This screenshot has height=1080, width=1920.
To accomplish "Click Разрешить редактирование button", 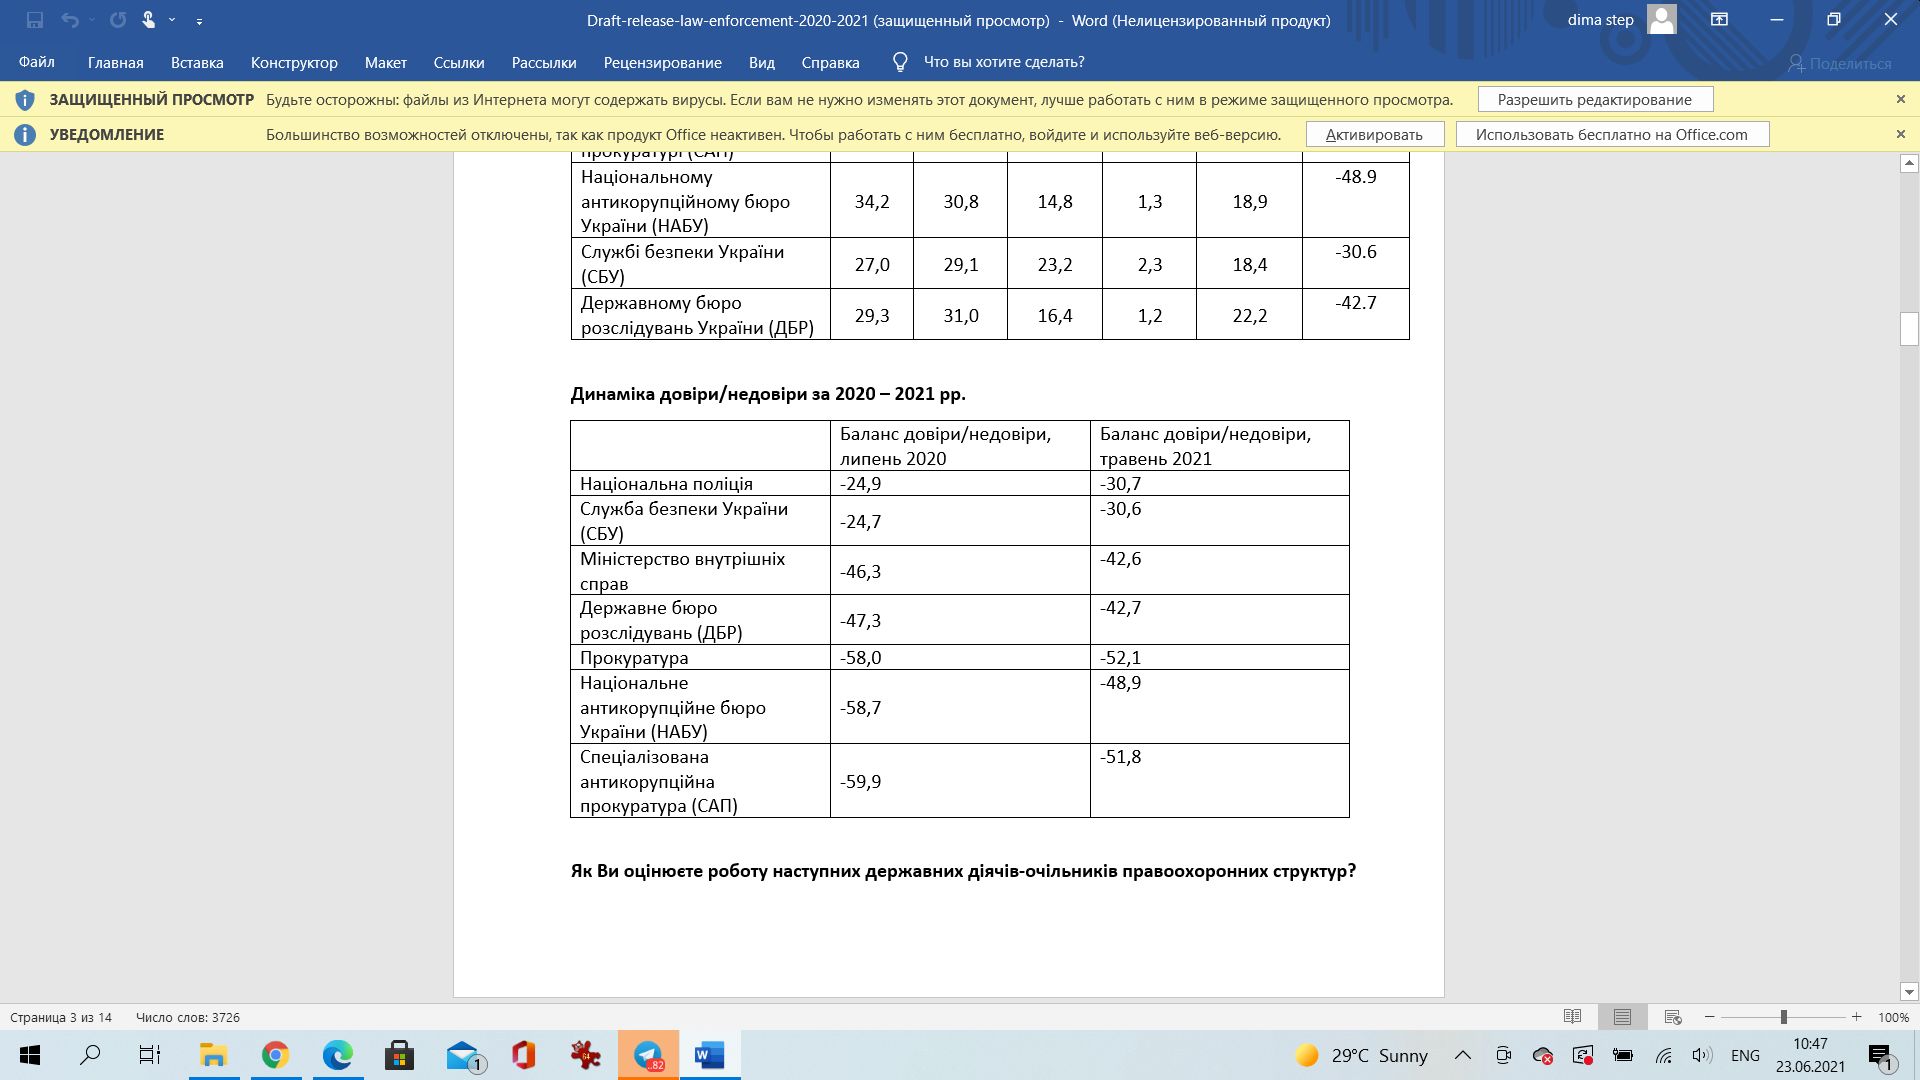I will pyautogui.click(x=1594, y=99).
